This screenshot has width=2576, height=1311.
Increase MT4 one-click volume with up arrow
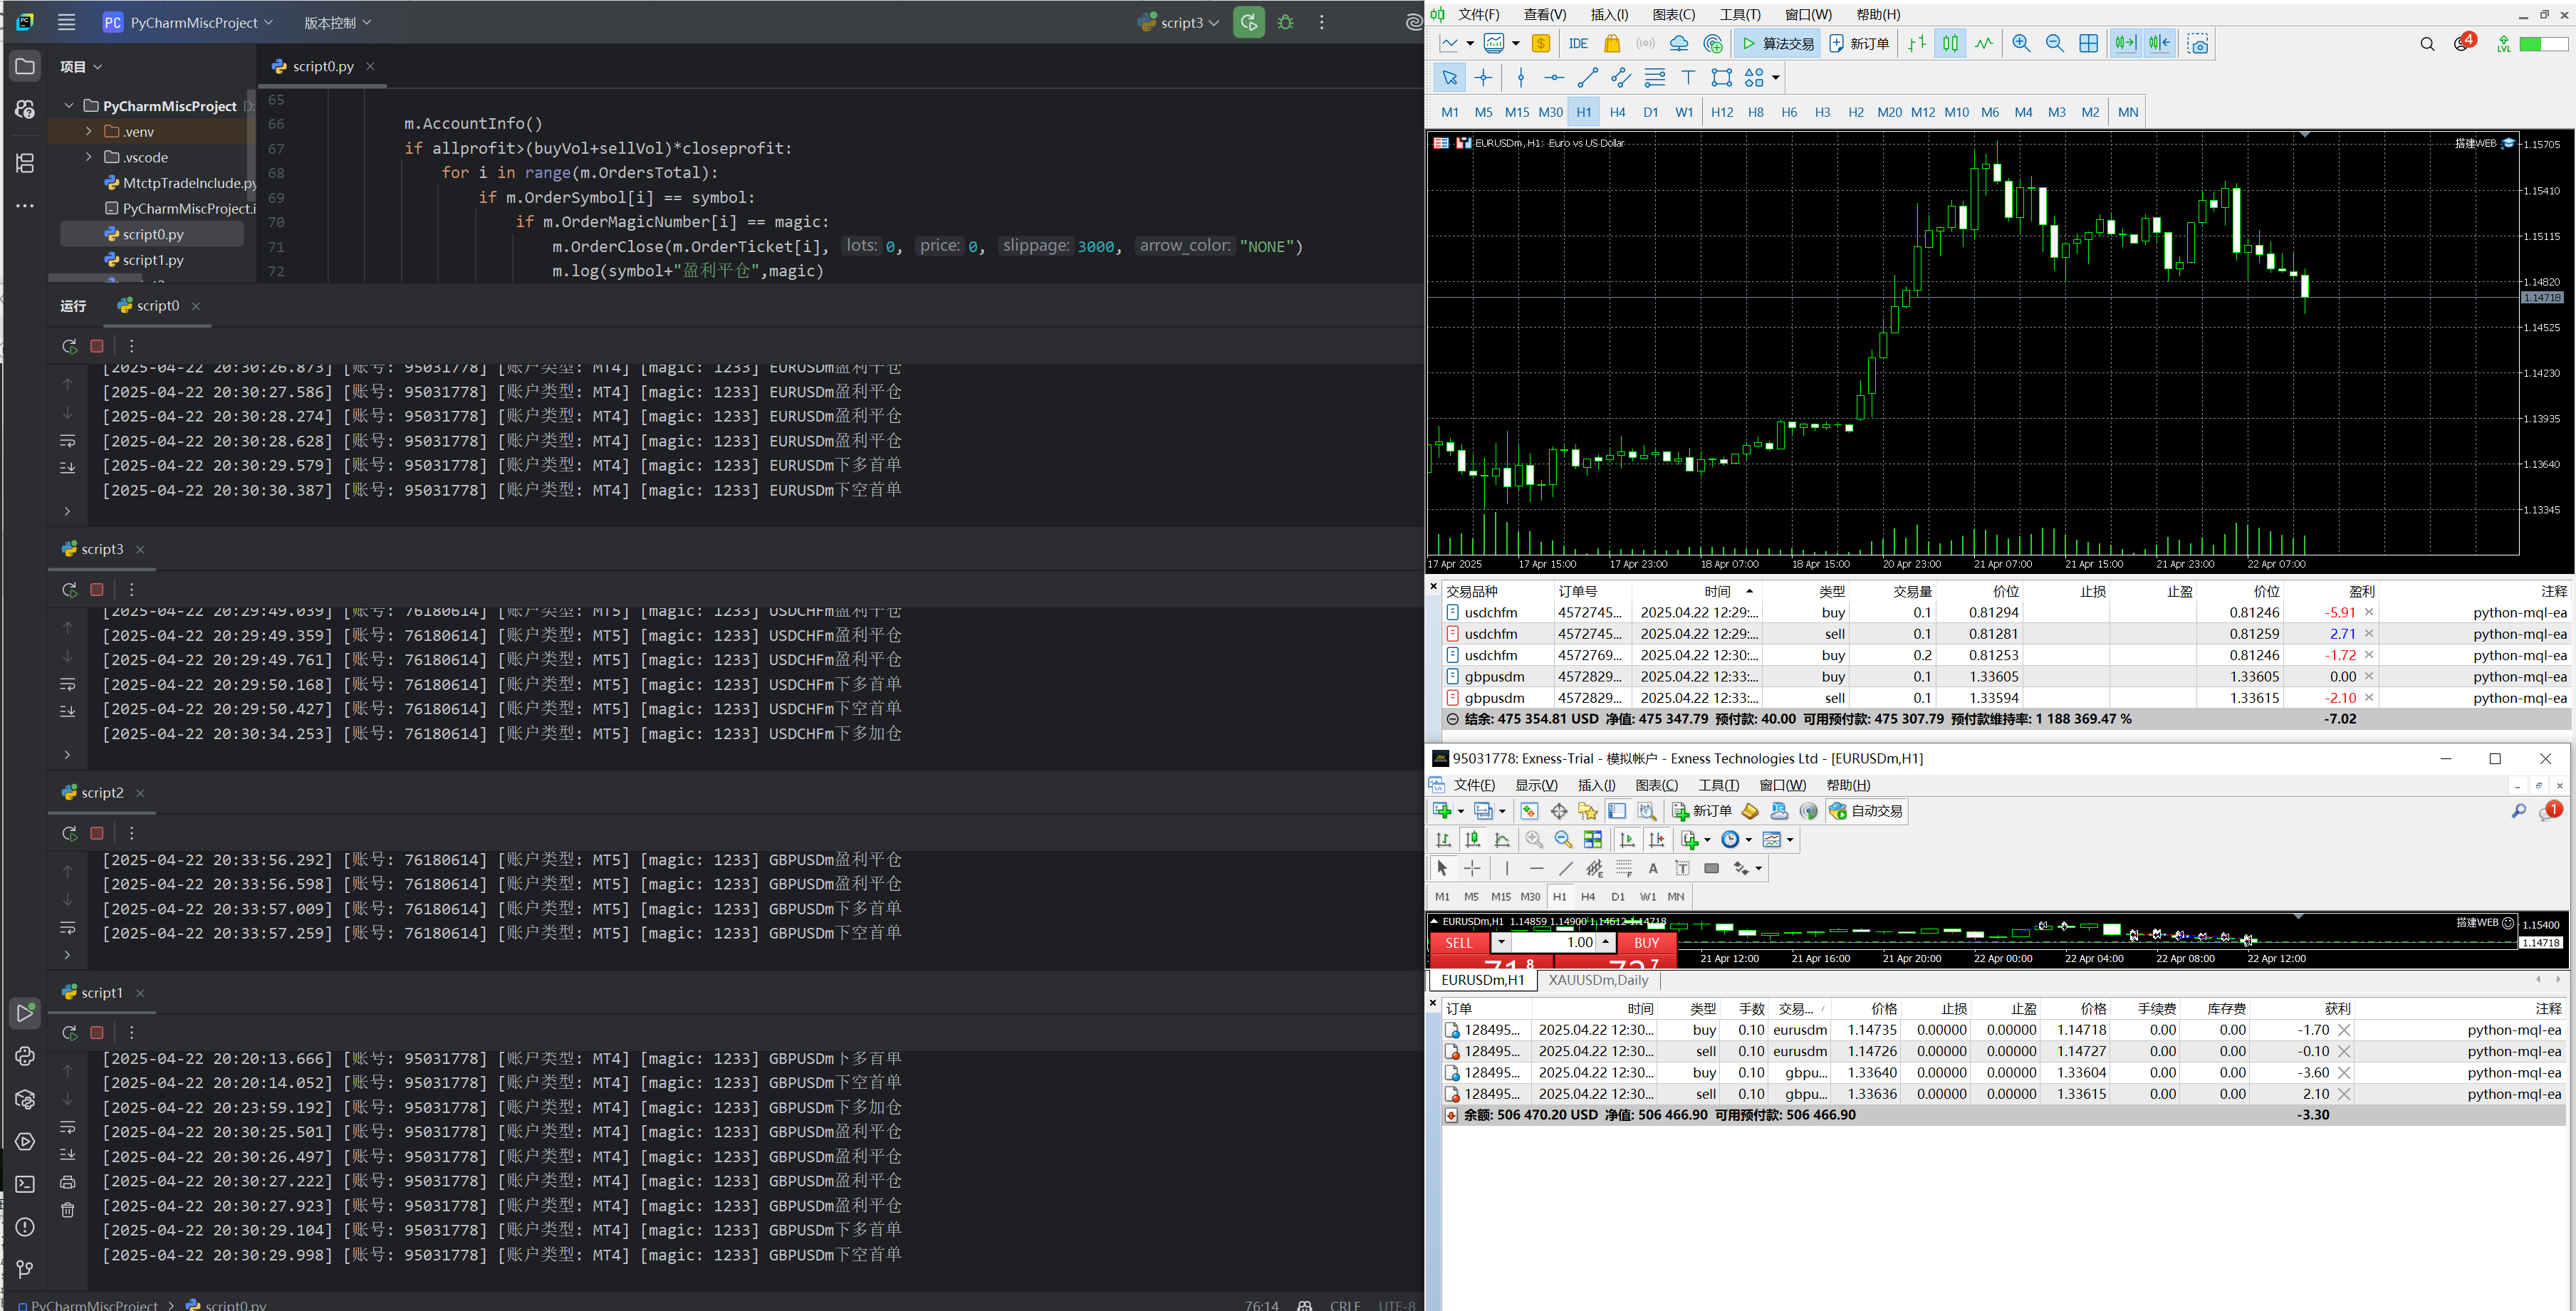coord(1605,942)
